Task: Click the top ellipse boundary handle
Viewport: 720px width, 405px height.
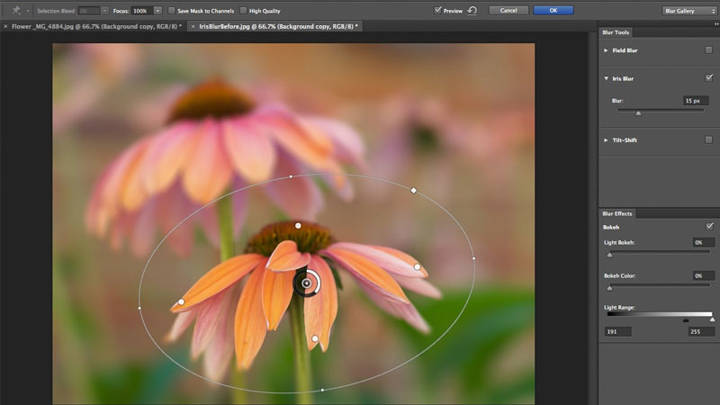Action: (291, 176)
